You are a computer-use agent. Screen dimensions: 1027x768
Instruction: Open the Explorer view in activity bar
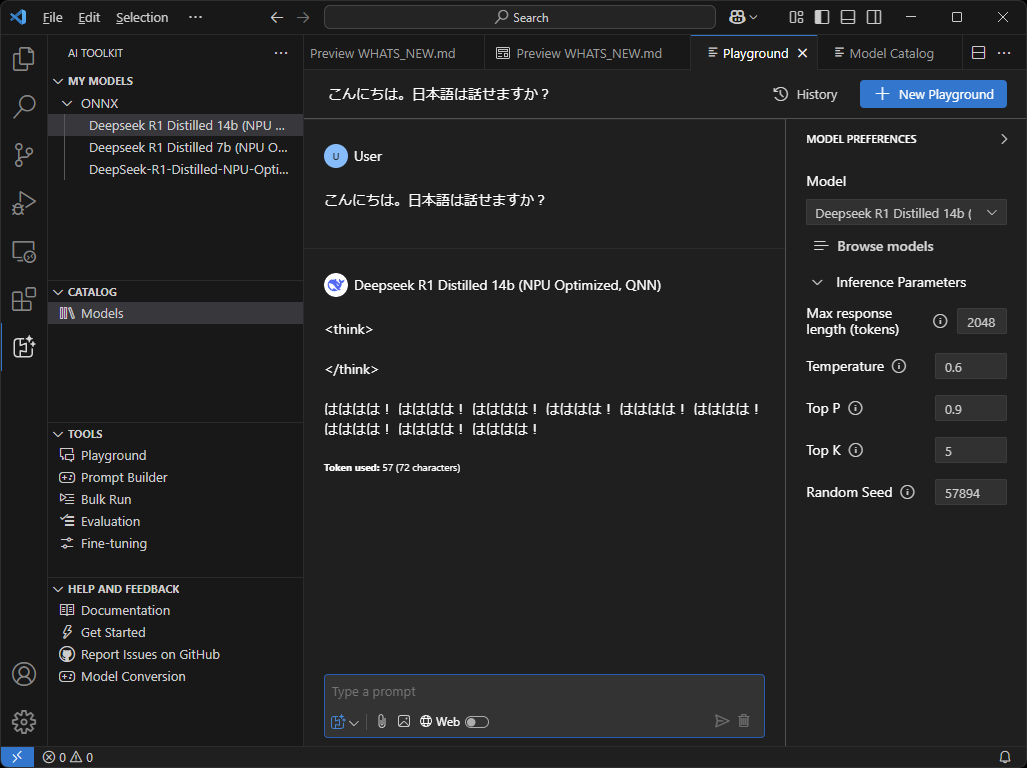click(x=24, y=59)
